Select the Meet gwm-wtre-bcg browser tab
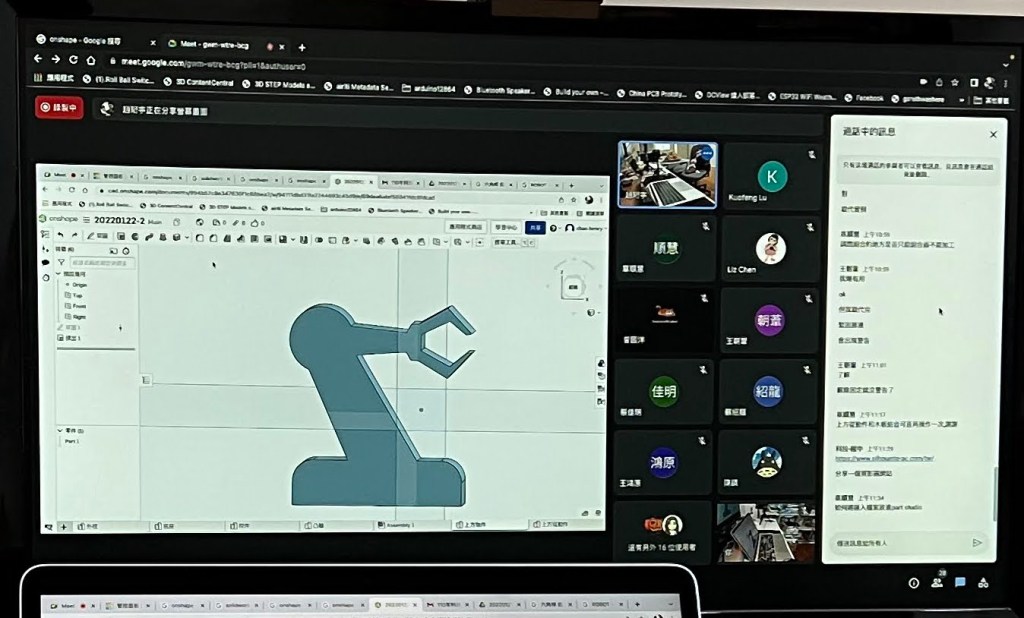 pyautogui.click(x=211, y=44)
